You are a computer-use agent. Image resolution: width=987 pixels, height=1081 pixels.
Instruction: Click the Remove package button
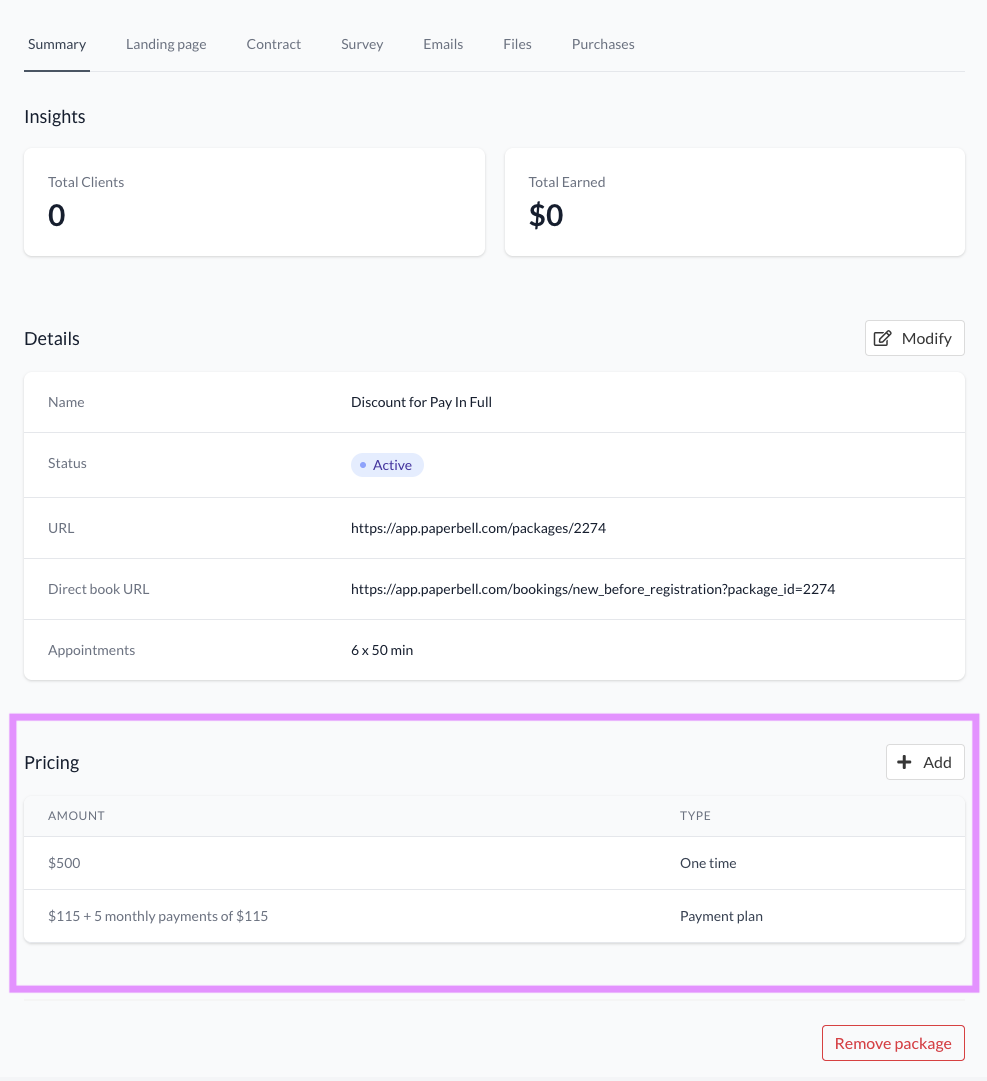click(x=893, y=1043)
